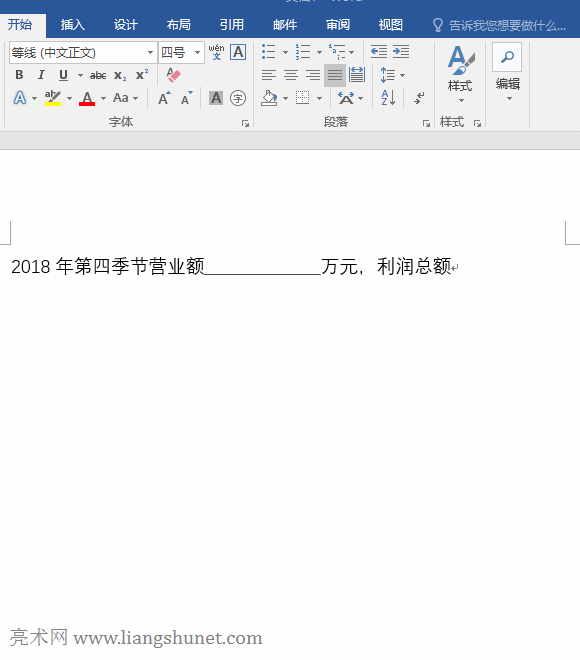Apply the red font color swatch

[87, 98]
